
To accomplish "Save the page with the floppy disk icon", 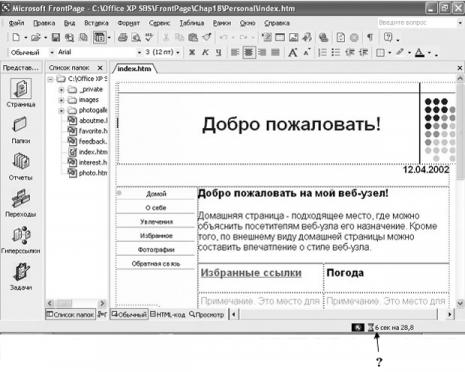I will coord(56,37).
